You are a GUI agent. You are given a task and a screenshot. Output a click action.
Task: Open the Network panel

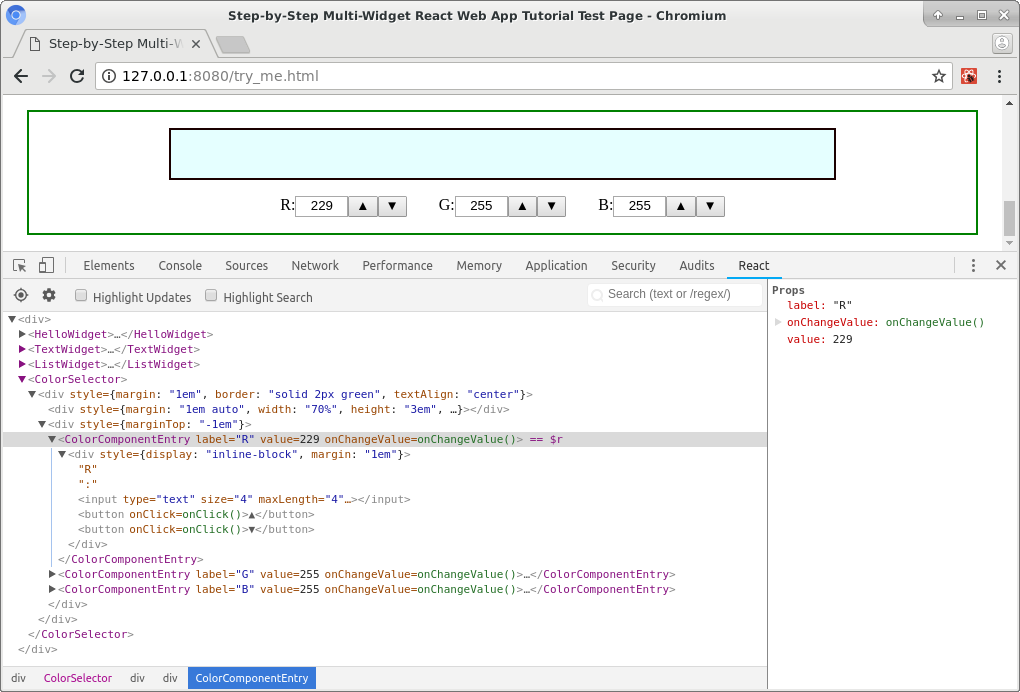(315, 265)
